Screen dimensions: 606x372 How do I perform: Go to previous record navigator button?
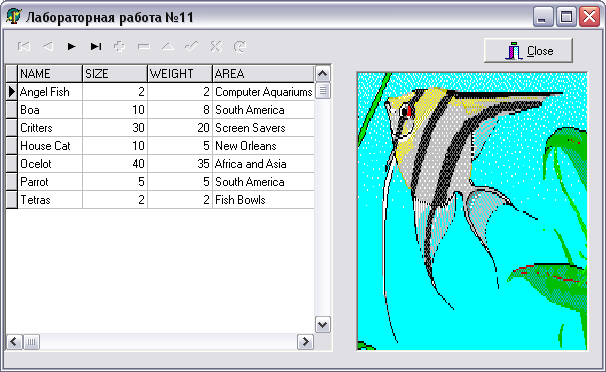(48, 47)
